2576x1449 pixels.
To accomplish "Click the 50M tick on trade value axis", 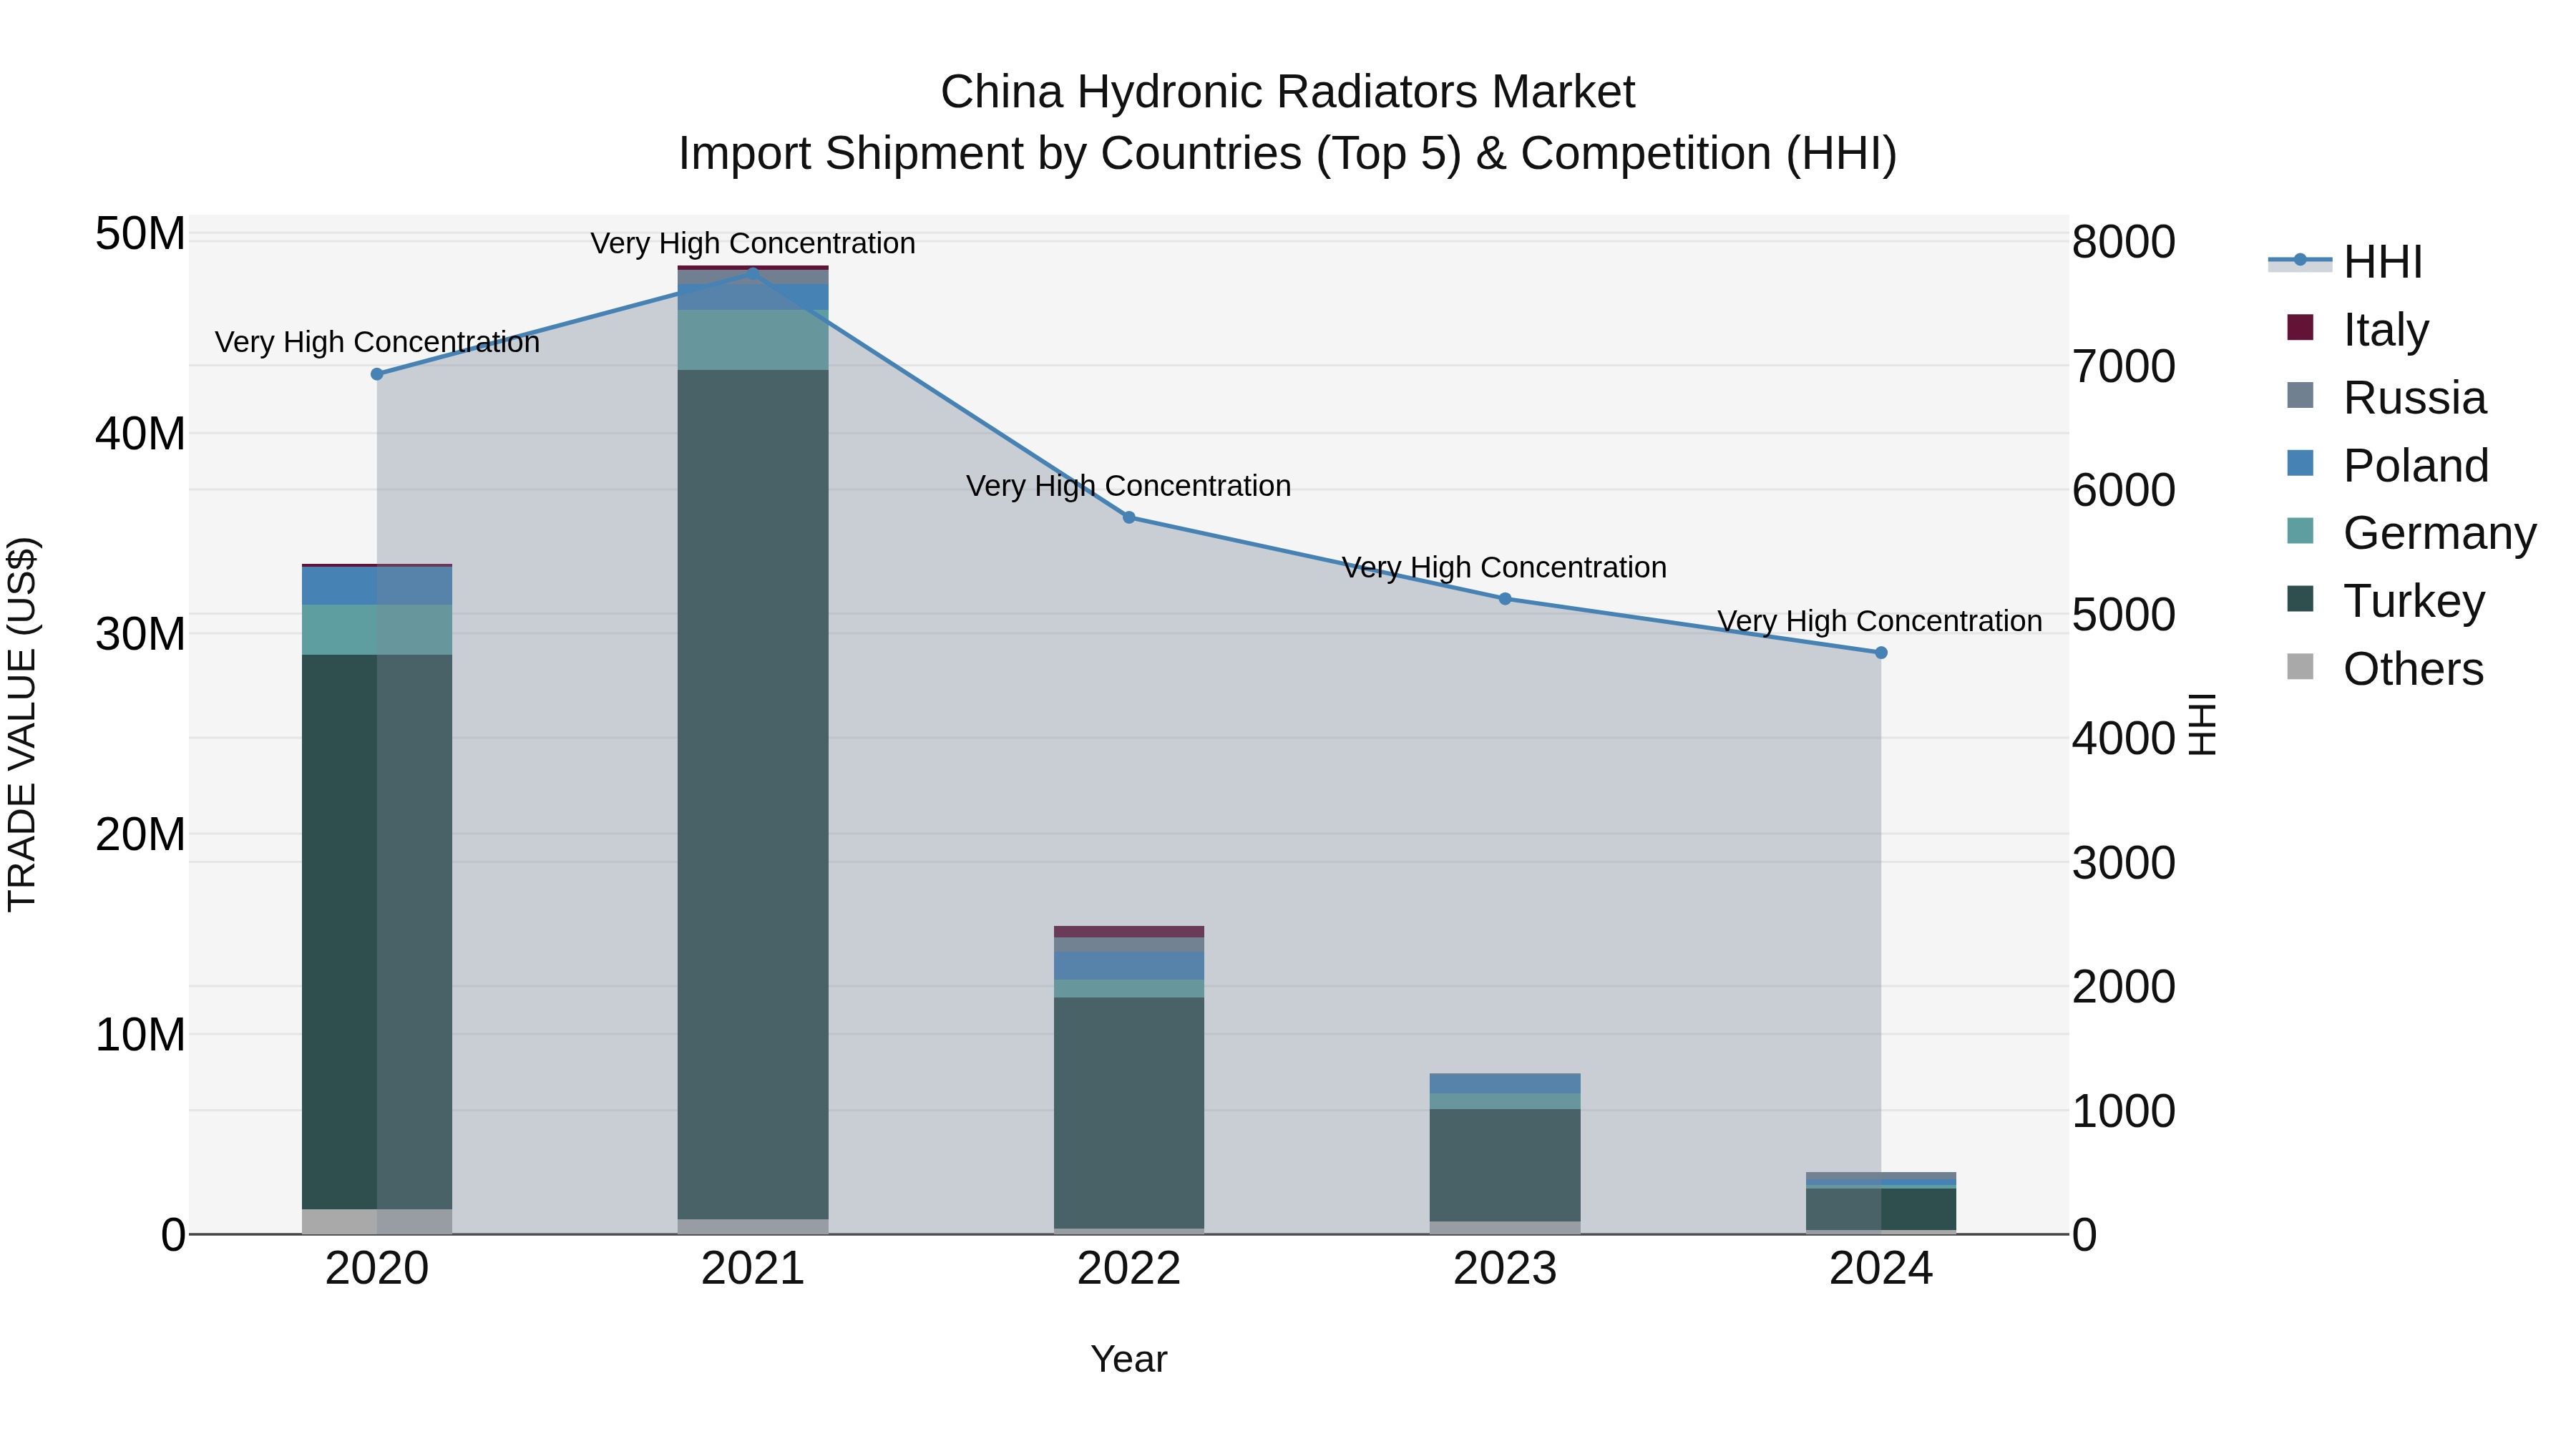I will pos(140,234).
